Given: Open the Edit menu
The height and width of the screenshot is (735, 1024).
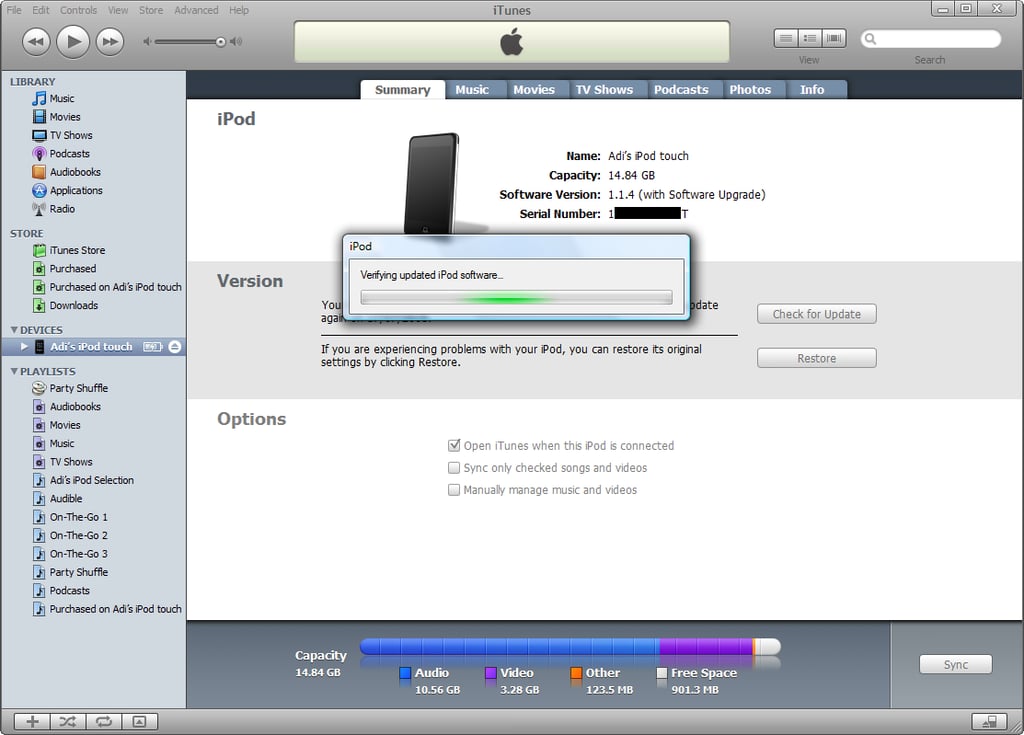Looking at the screenshot, I should (40, 10).
